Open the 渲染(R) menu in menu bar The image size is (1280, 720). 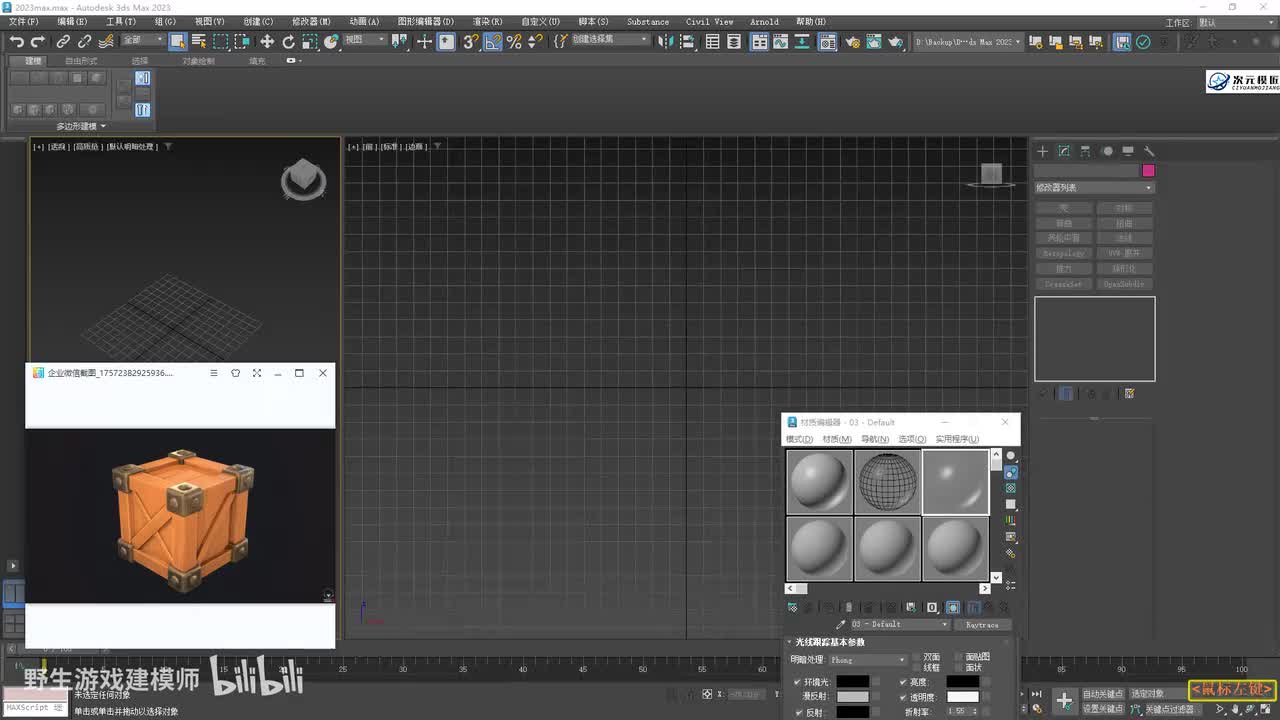point(487,21)
